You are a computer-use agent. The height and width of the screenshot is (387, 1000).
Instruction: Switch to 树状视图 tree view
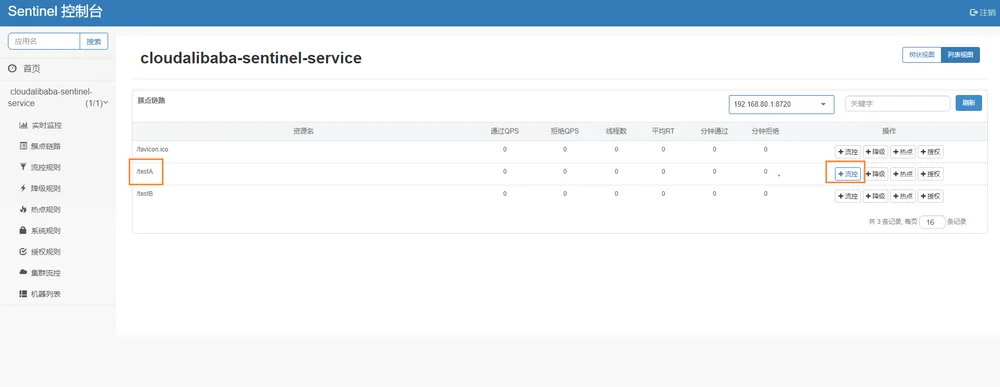(x=922, y=55)
